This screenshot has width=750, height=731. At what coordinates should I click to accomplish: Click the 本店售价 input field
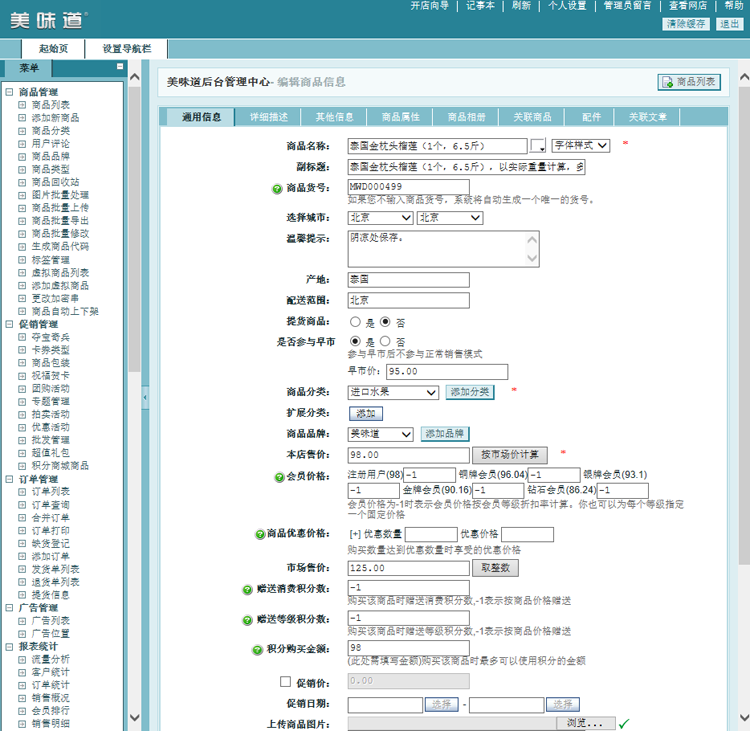[x=408, y=455]
